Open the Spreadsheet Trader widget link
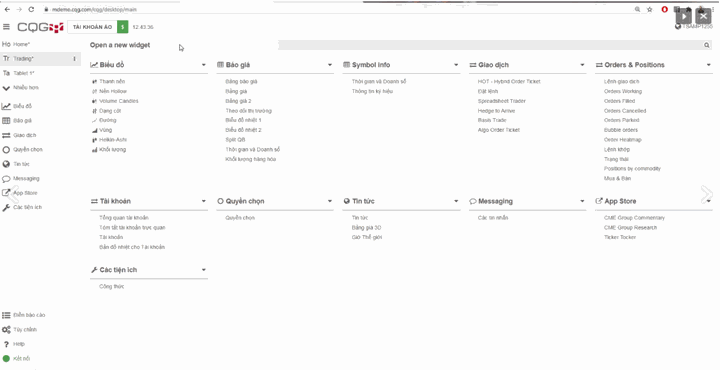The image size is (720, 370). [x=501, y=101]
